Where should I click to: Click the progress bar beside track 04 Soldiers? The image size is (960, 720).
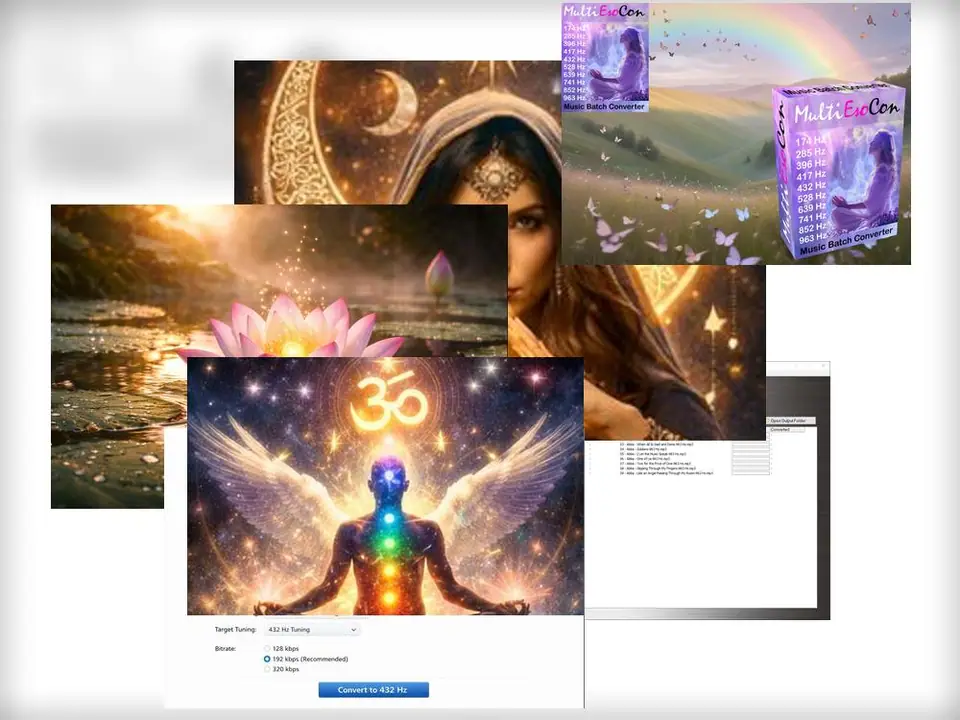point(750,449)
